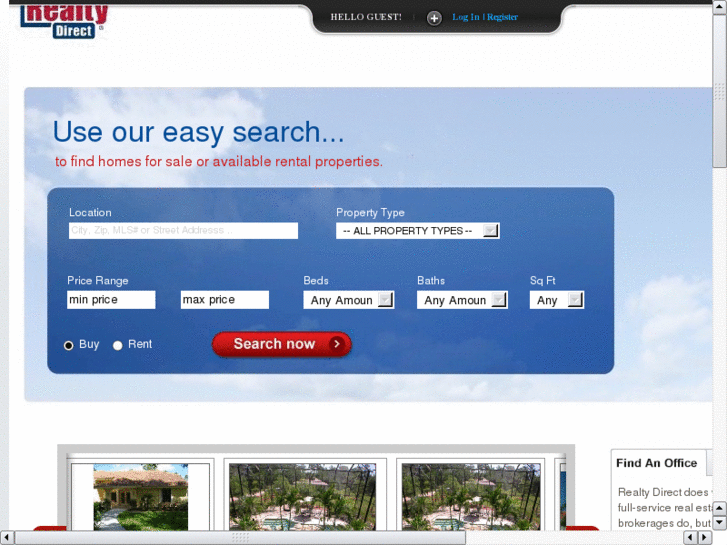Image resolution: width=727 pixels, height=545 pixels.
Task: Focus the Location search field
Action: tap(183, 231)
